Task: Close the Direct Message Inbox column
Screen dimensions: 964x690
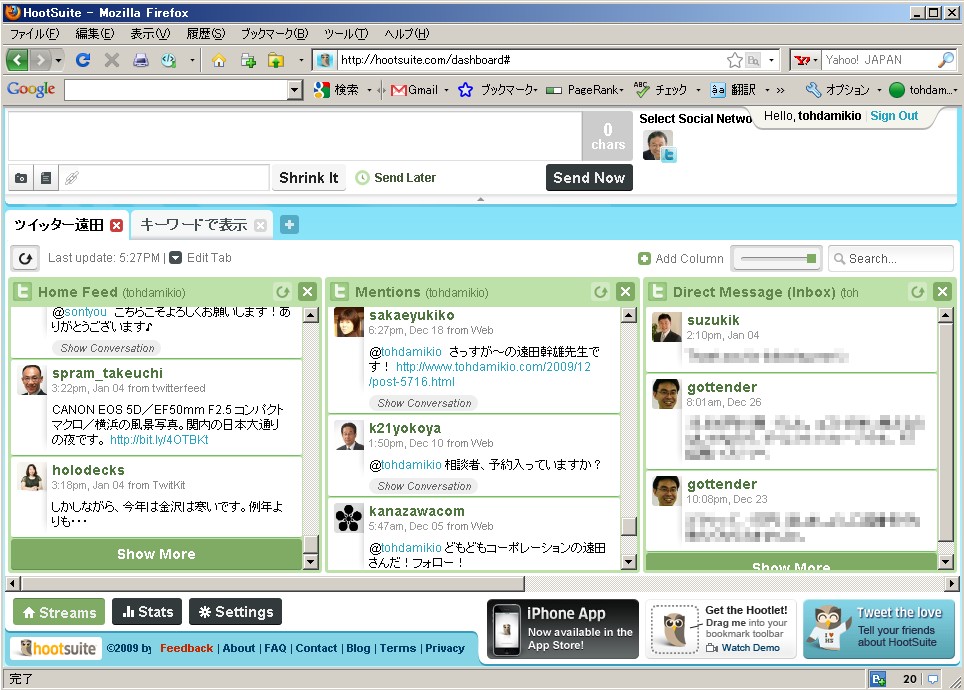Action: [x=942, y=291]
